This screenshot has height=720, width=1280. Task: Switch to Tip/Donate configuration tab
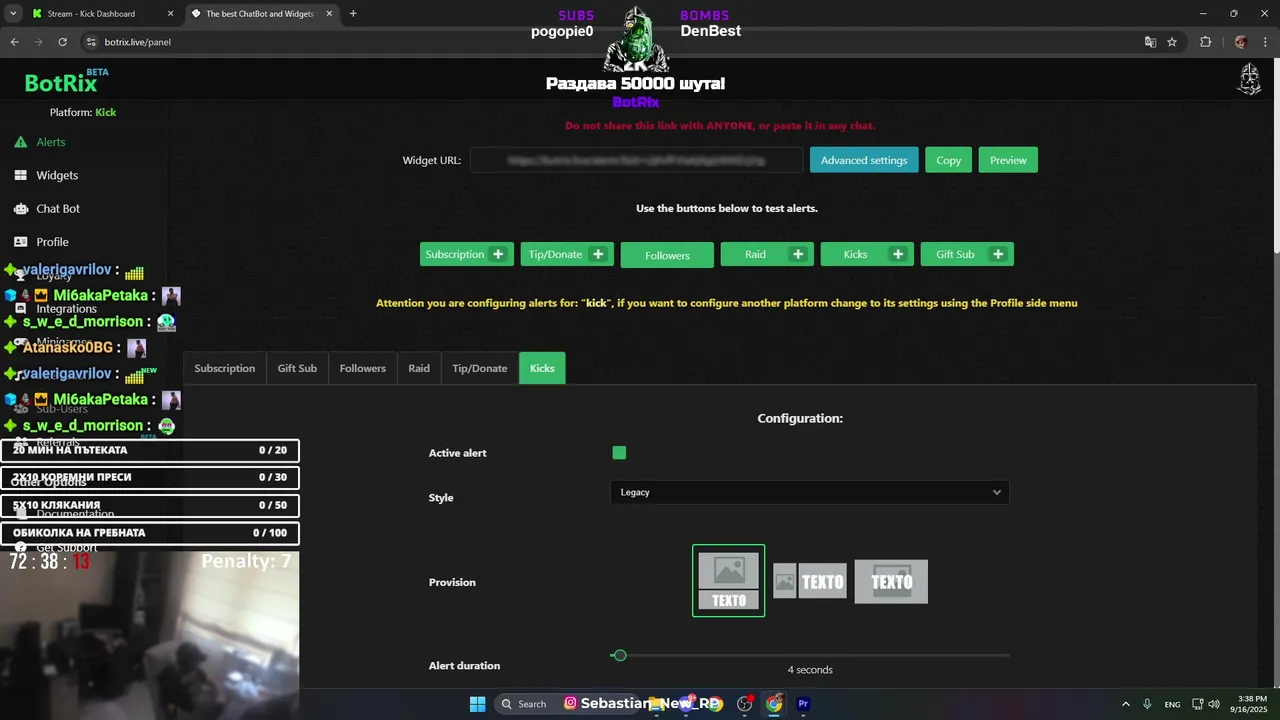tap(480, 368)
